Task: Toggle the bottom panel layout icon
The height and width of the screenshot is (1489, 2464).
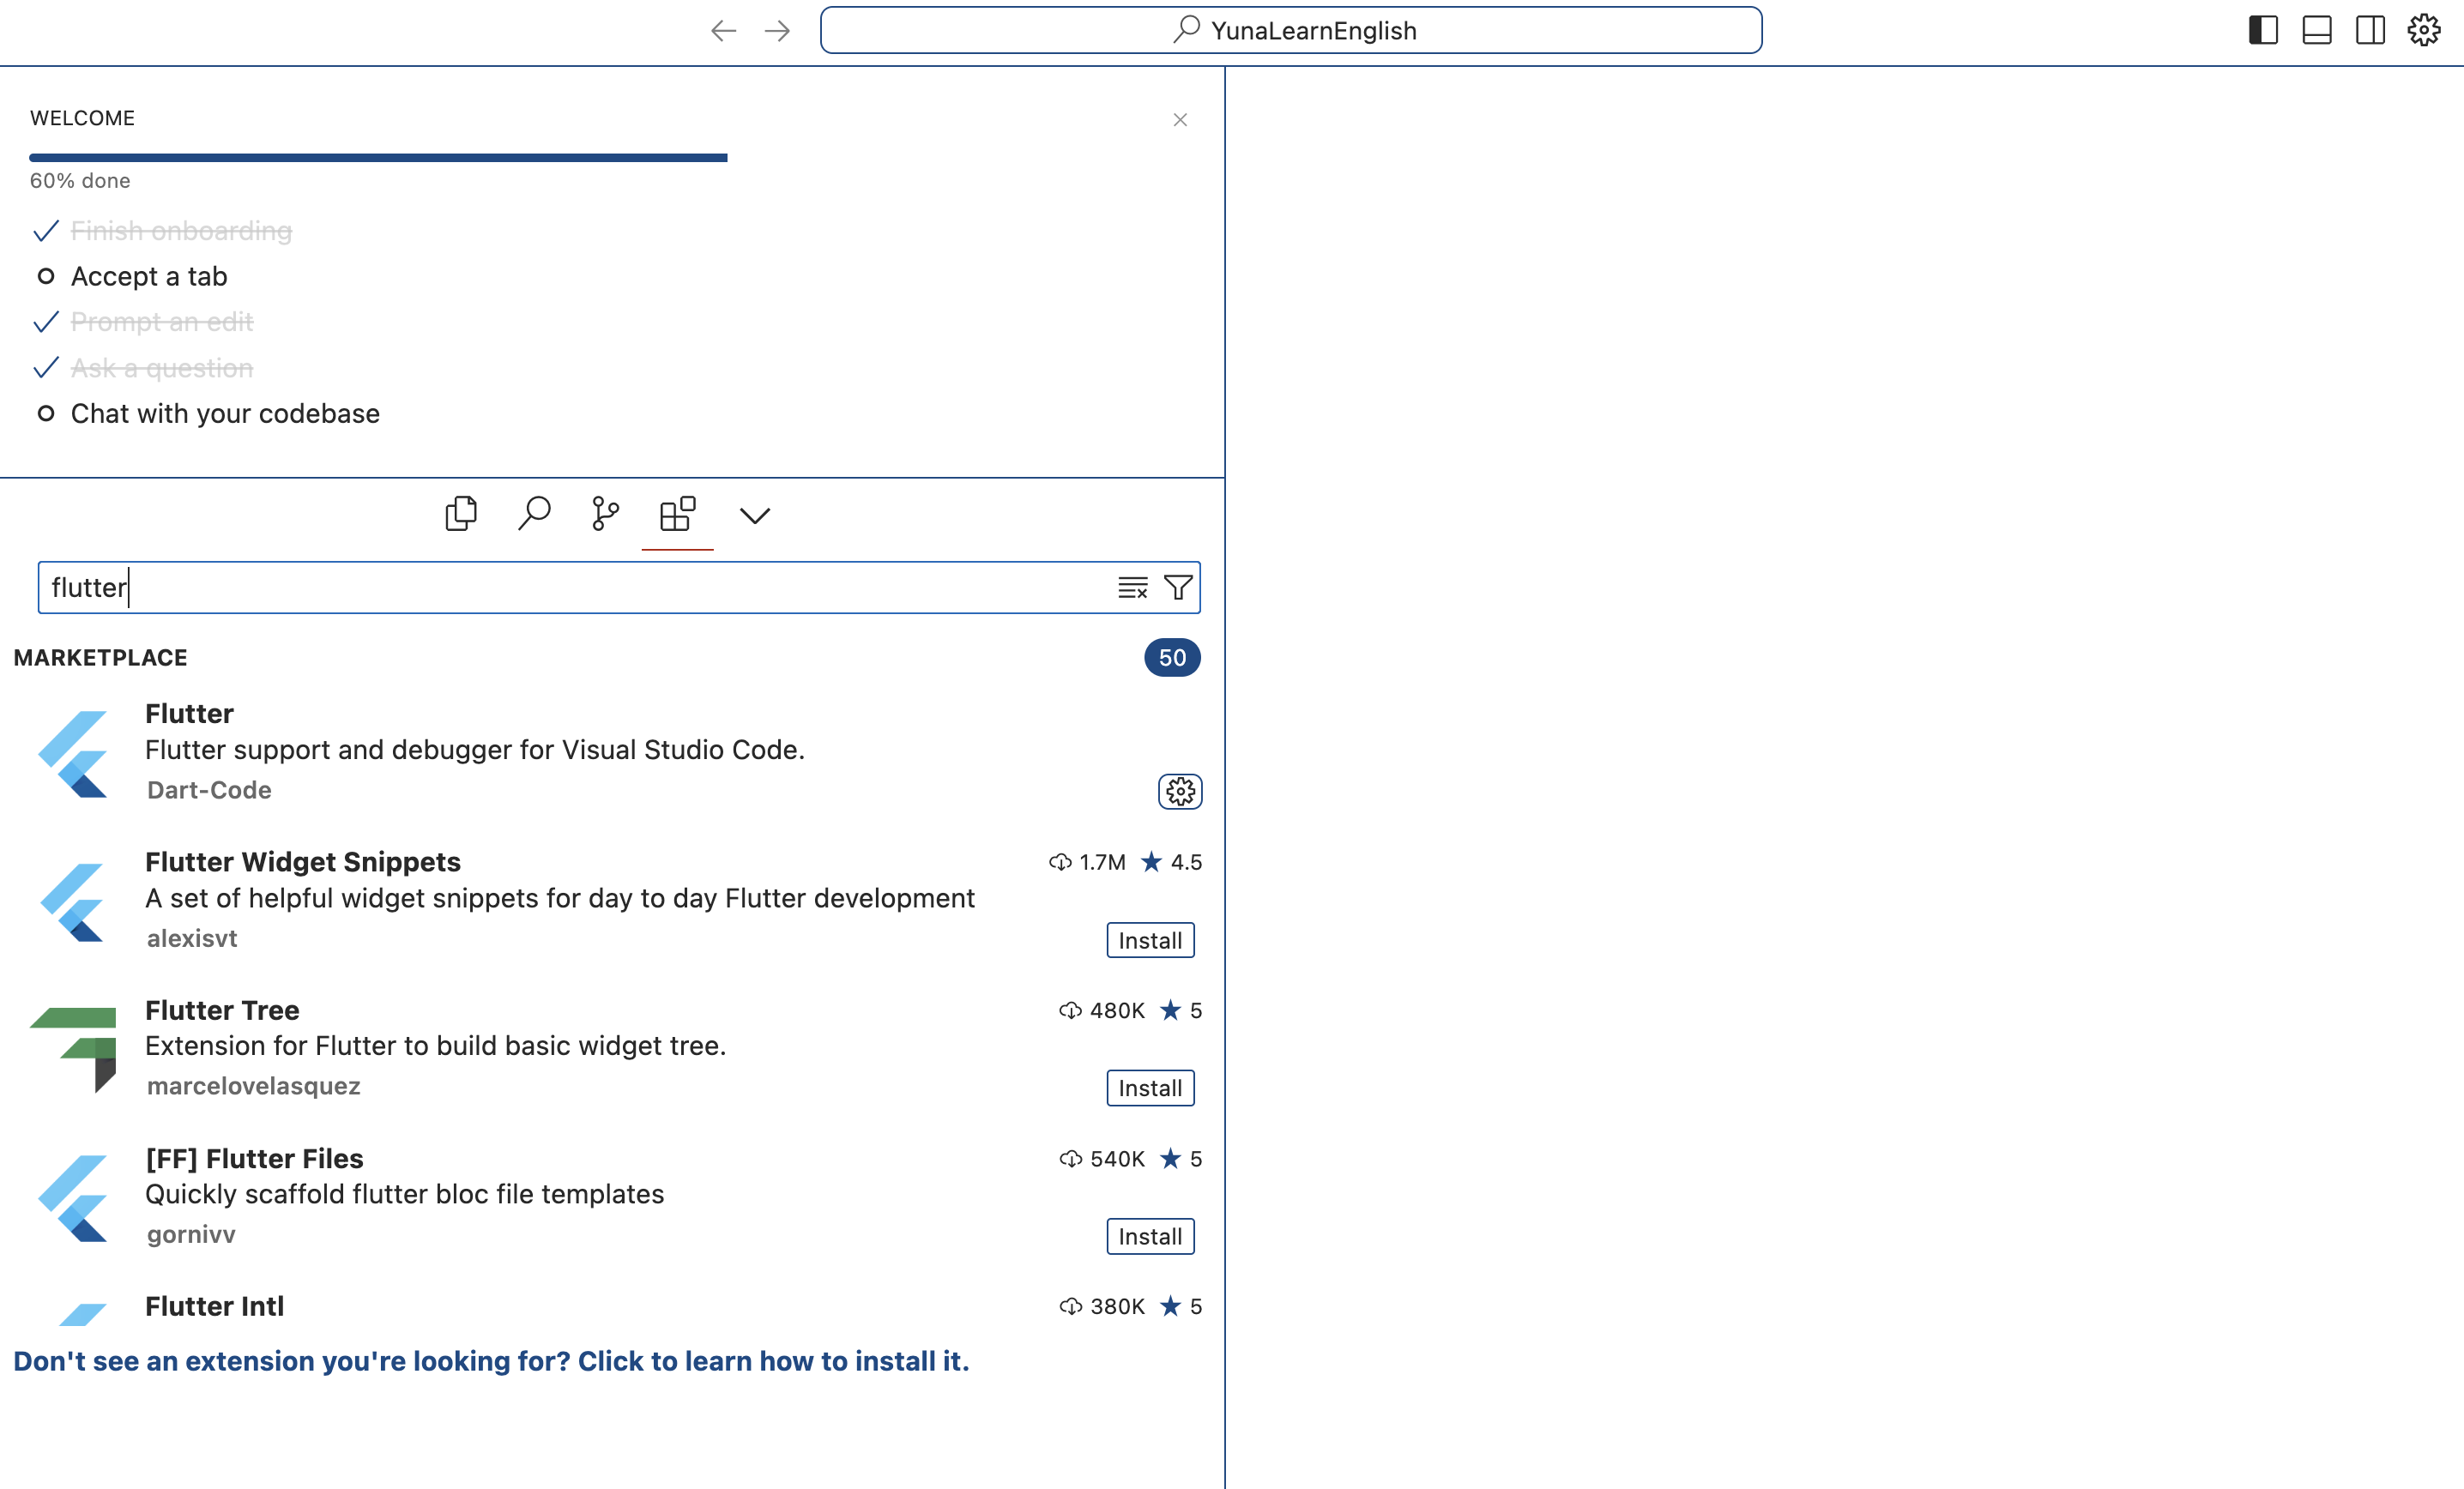Action: click(x=2316, y=30)
